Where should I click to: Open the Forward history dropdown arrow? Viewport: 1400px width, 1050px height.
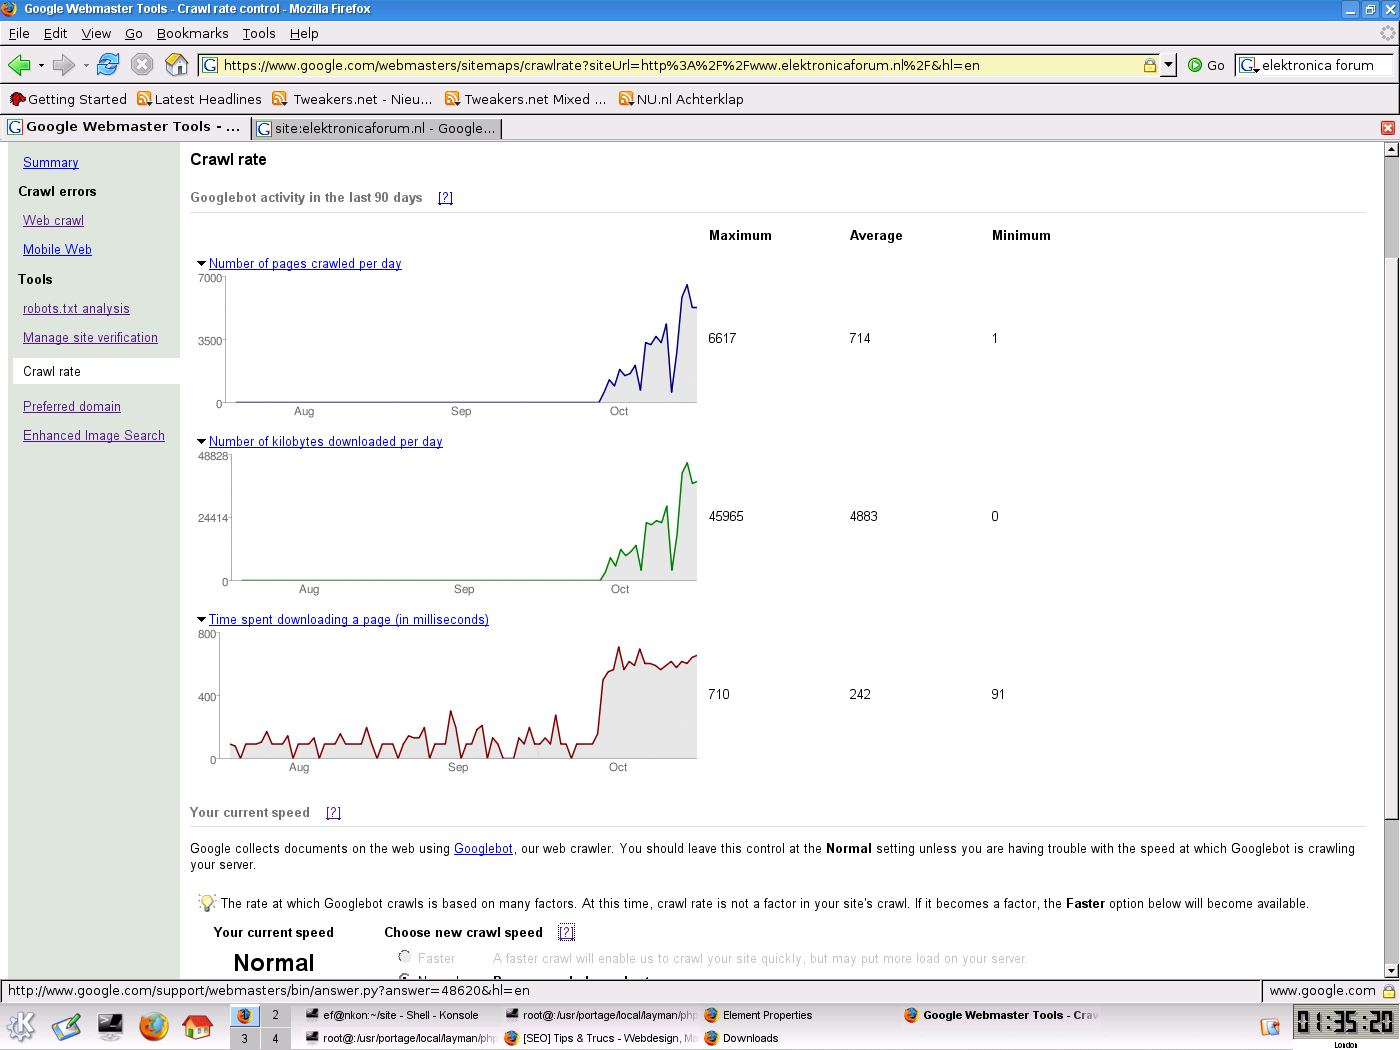click(86, 66)
